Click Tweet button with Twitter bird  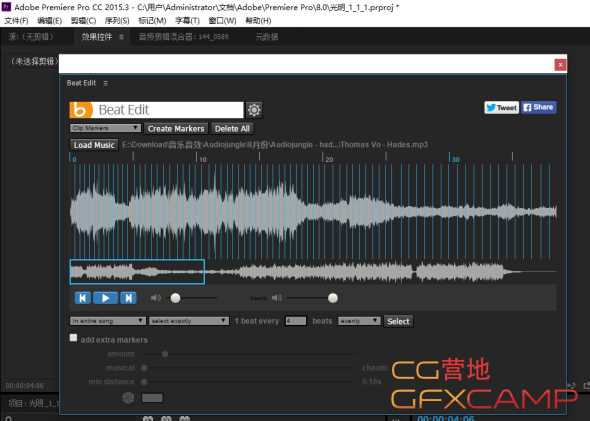(x=501, y=108)
